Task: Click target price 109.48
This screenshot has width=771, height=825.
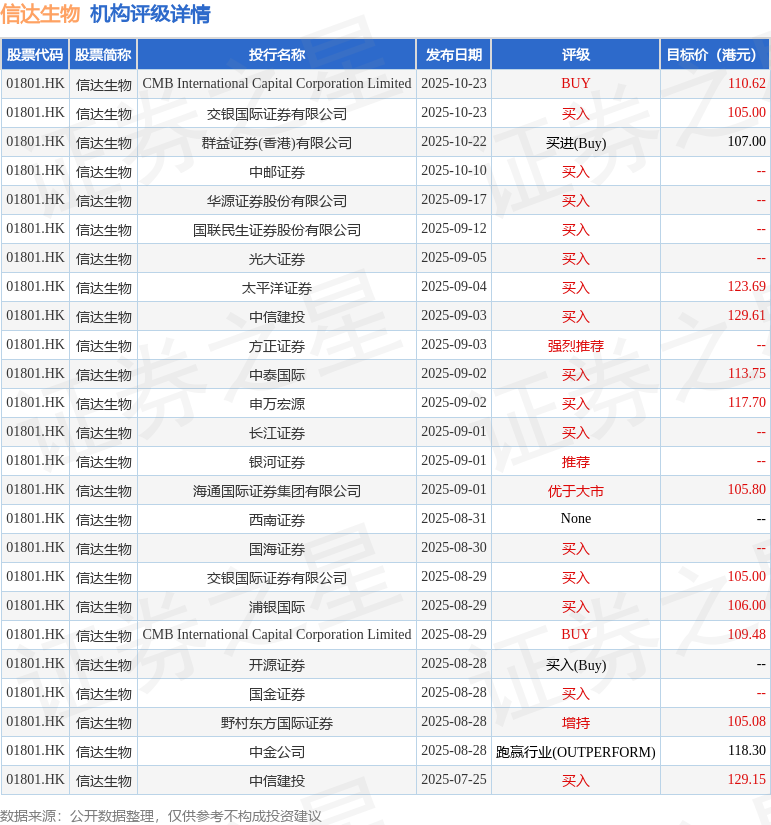Action: [746, 635]
